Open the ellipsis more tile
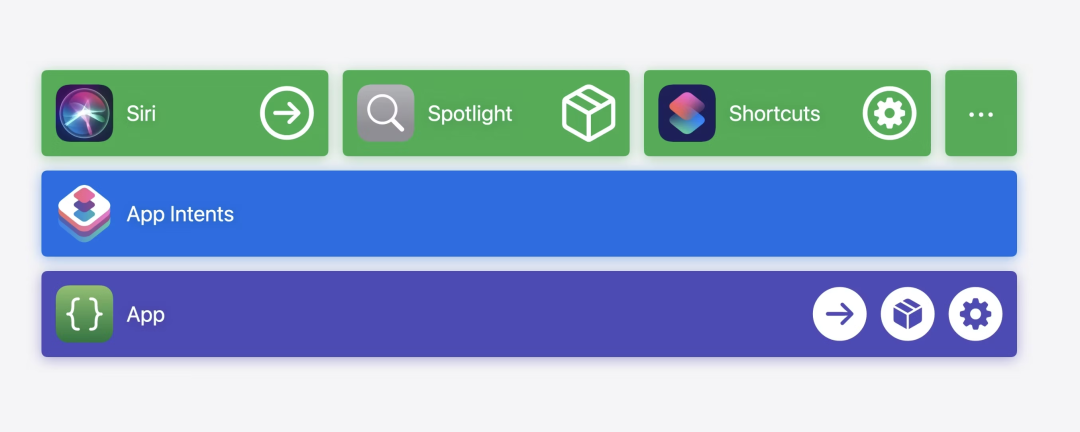 (x=981, y=114)
